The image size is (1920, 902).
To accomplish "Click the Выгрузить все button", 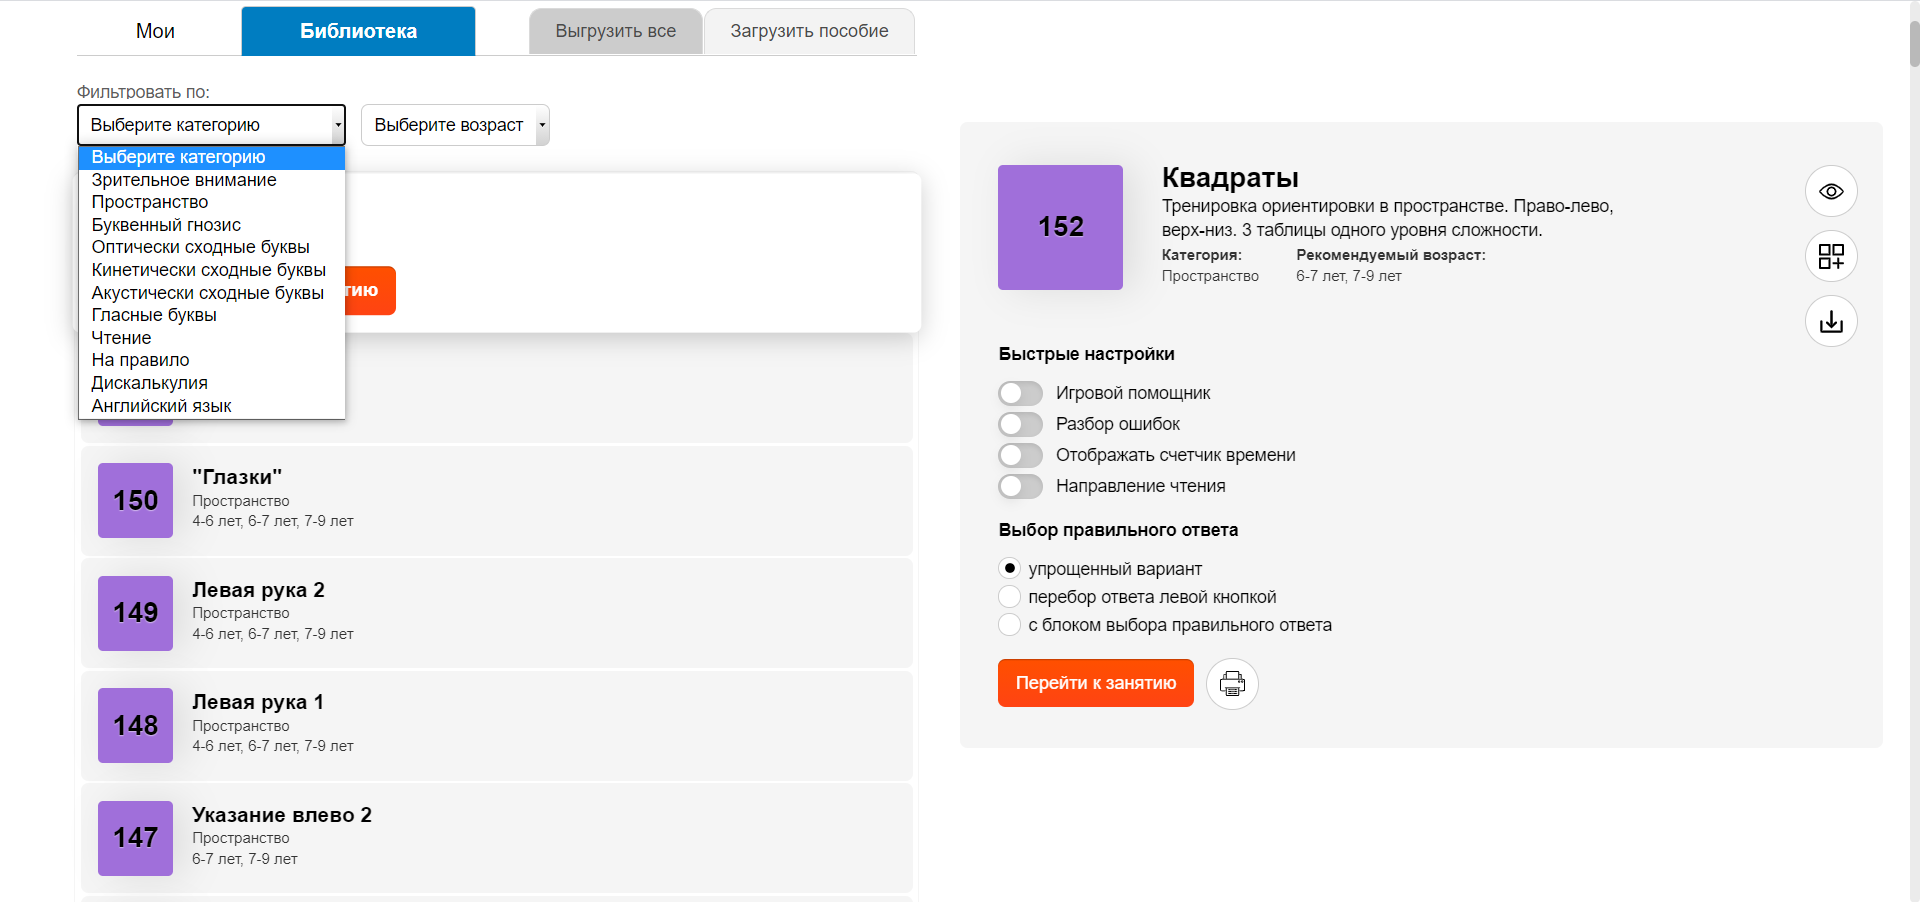I will (x=615, y=31).
